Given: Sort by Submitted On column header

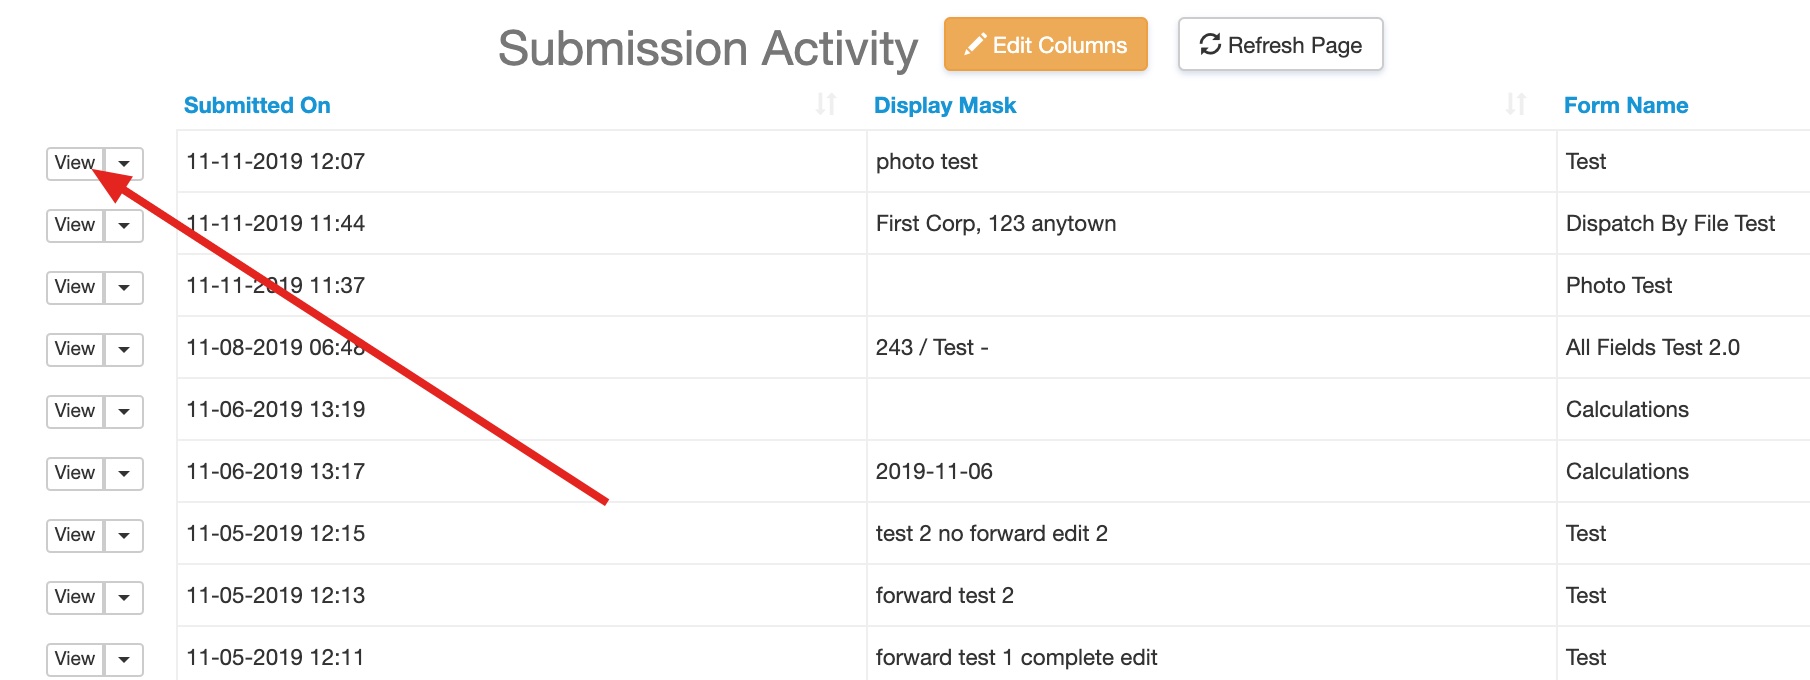Looking at the screenshot, I should (257, 105).
